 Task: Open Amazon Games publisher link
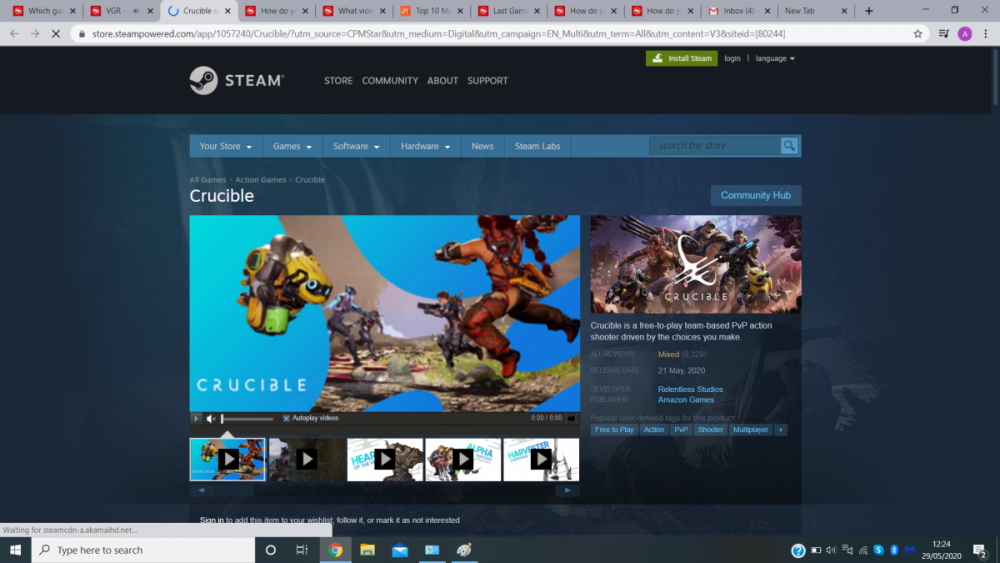click(686, 400)
